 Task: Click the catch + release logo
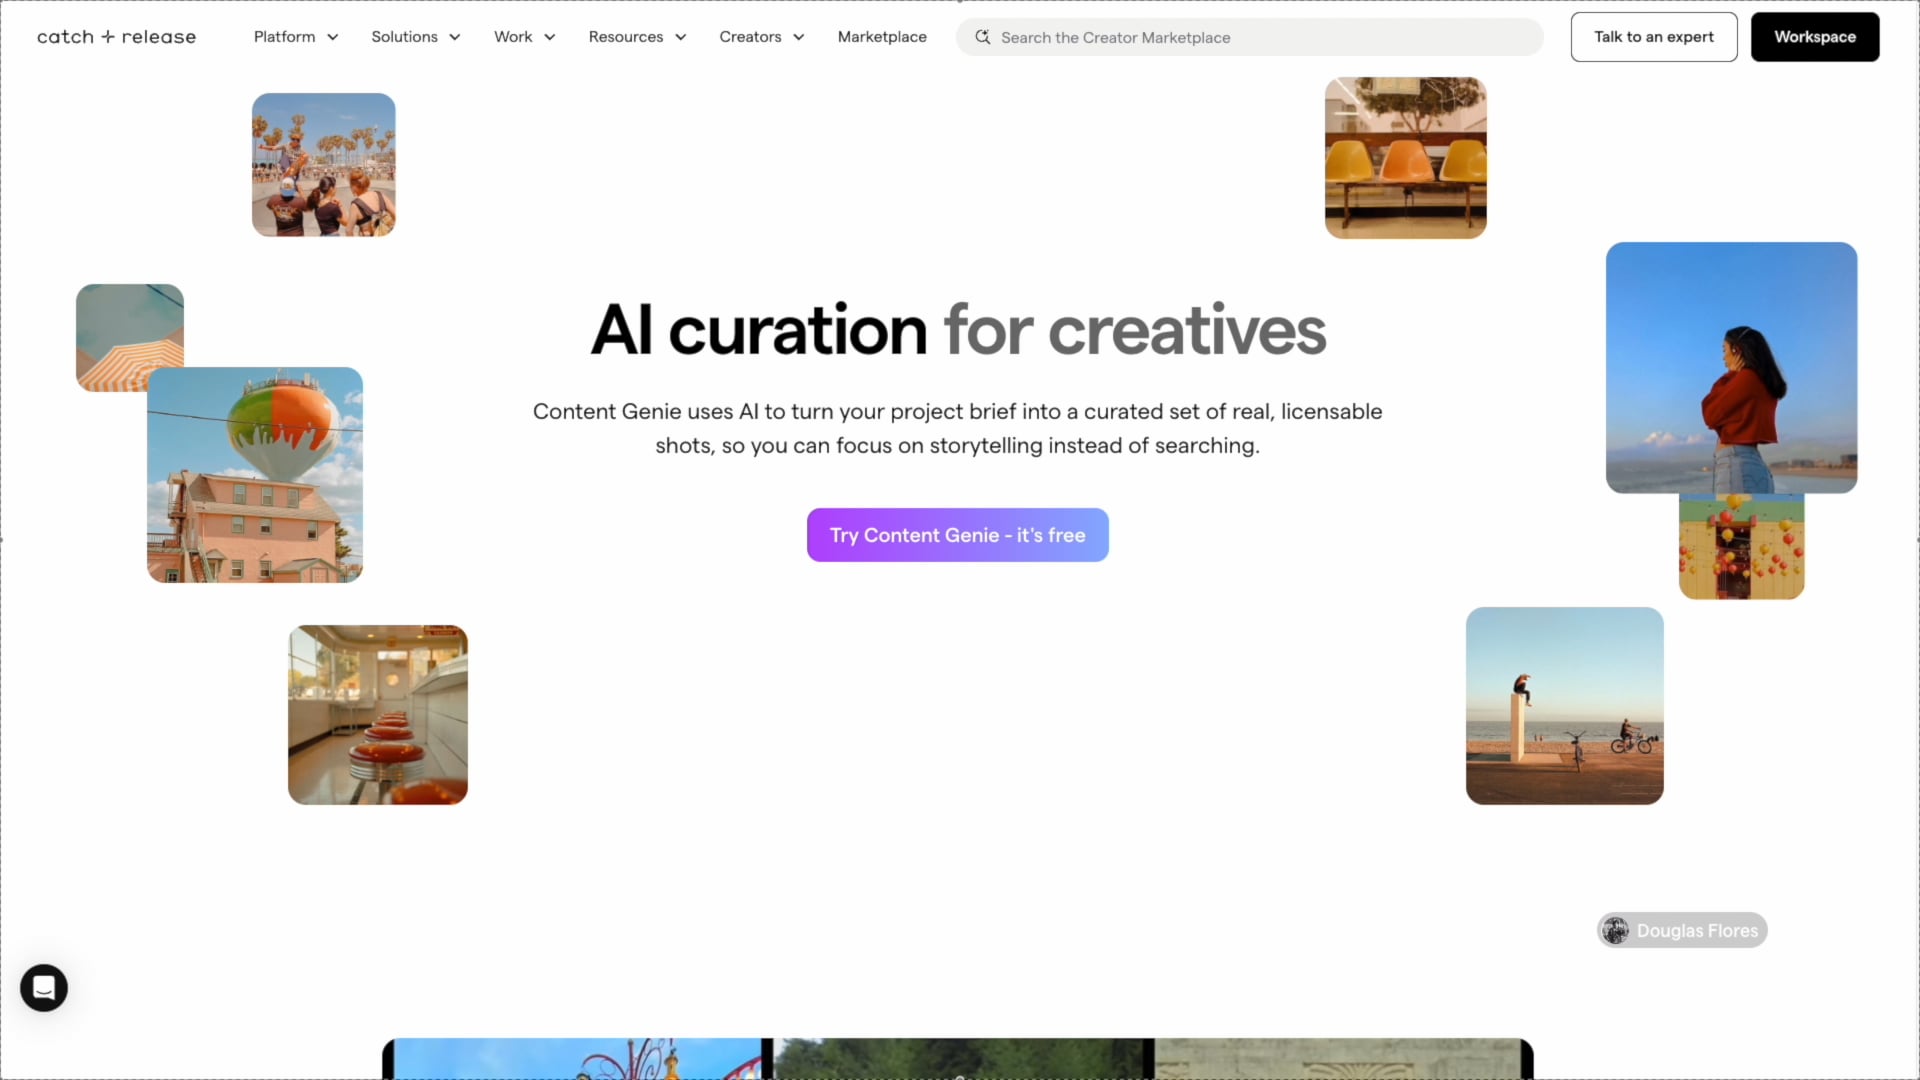coord(116,37)
